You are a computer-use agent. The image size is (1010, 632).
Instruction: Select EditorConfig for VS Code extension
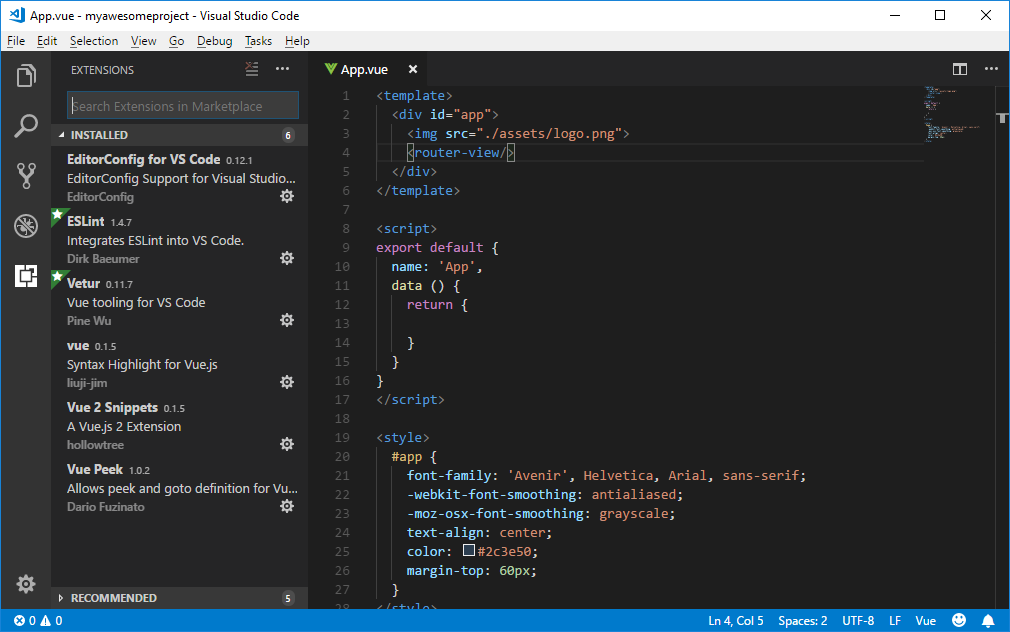coord(180,178)
